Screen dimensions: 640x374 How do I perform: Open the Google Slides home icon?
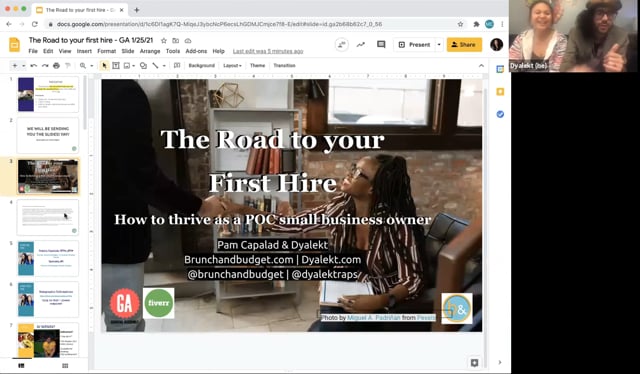point(14,45)
